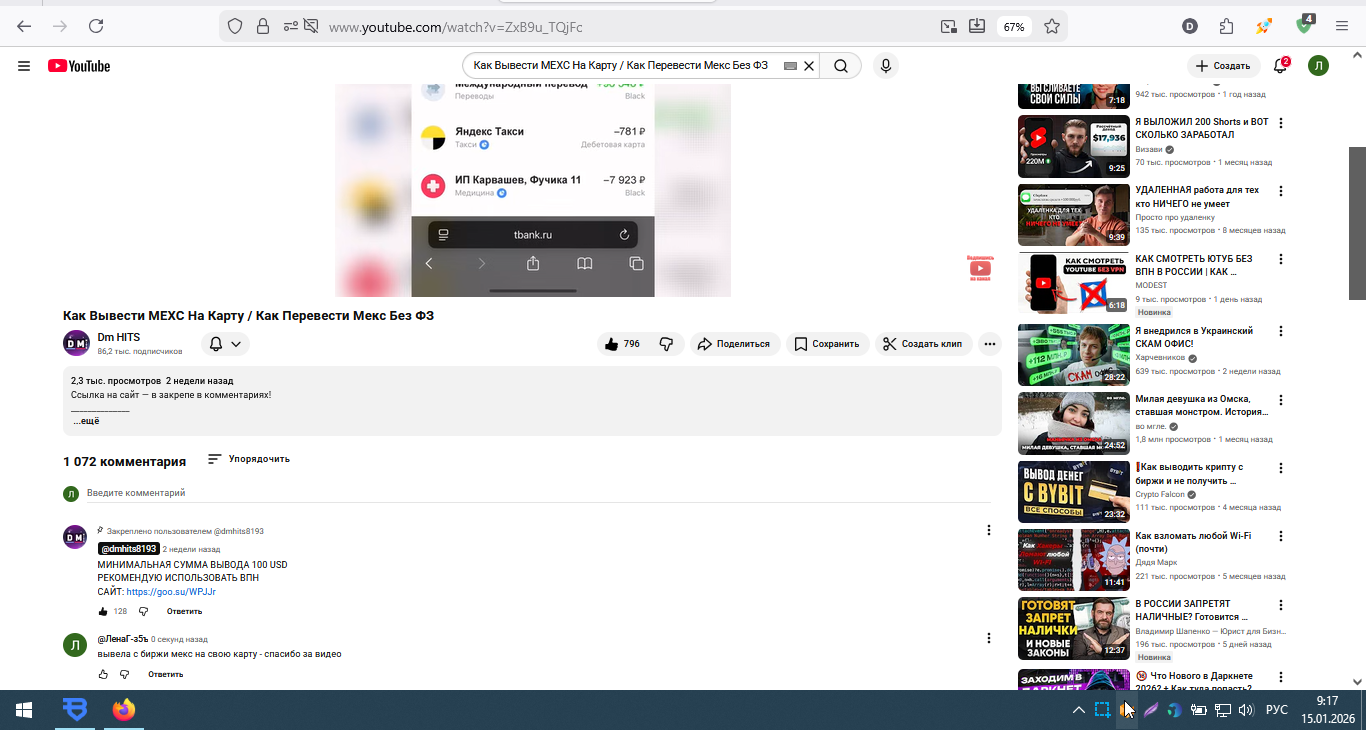Open the @dmhits8193 author badge

pyautogui.click(x=128, y=549)
